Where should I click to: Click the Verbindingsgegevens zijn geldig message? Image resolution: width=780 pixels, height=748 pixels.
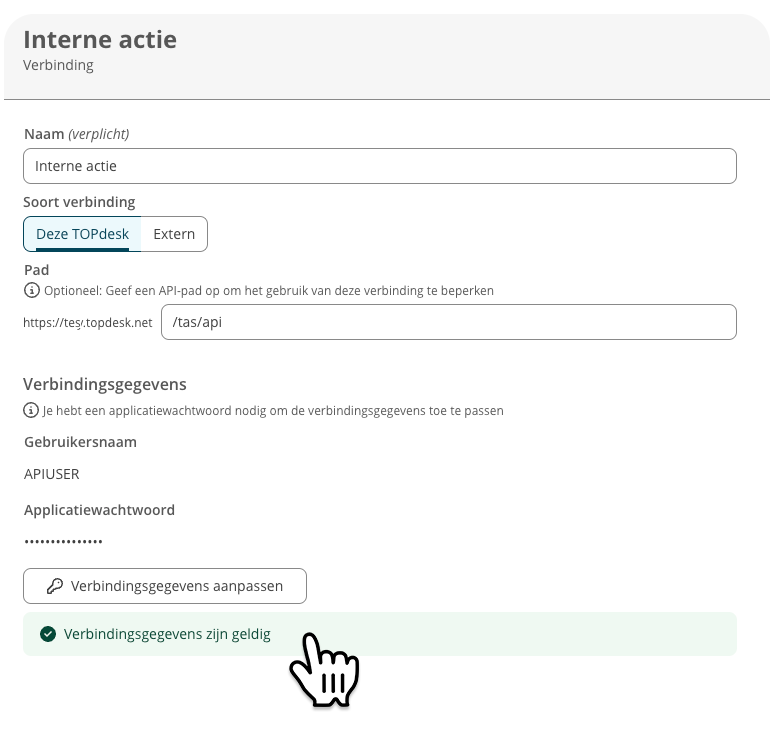click(x=167, y=634)
